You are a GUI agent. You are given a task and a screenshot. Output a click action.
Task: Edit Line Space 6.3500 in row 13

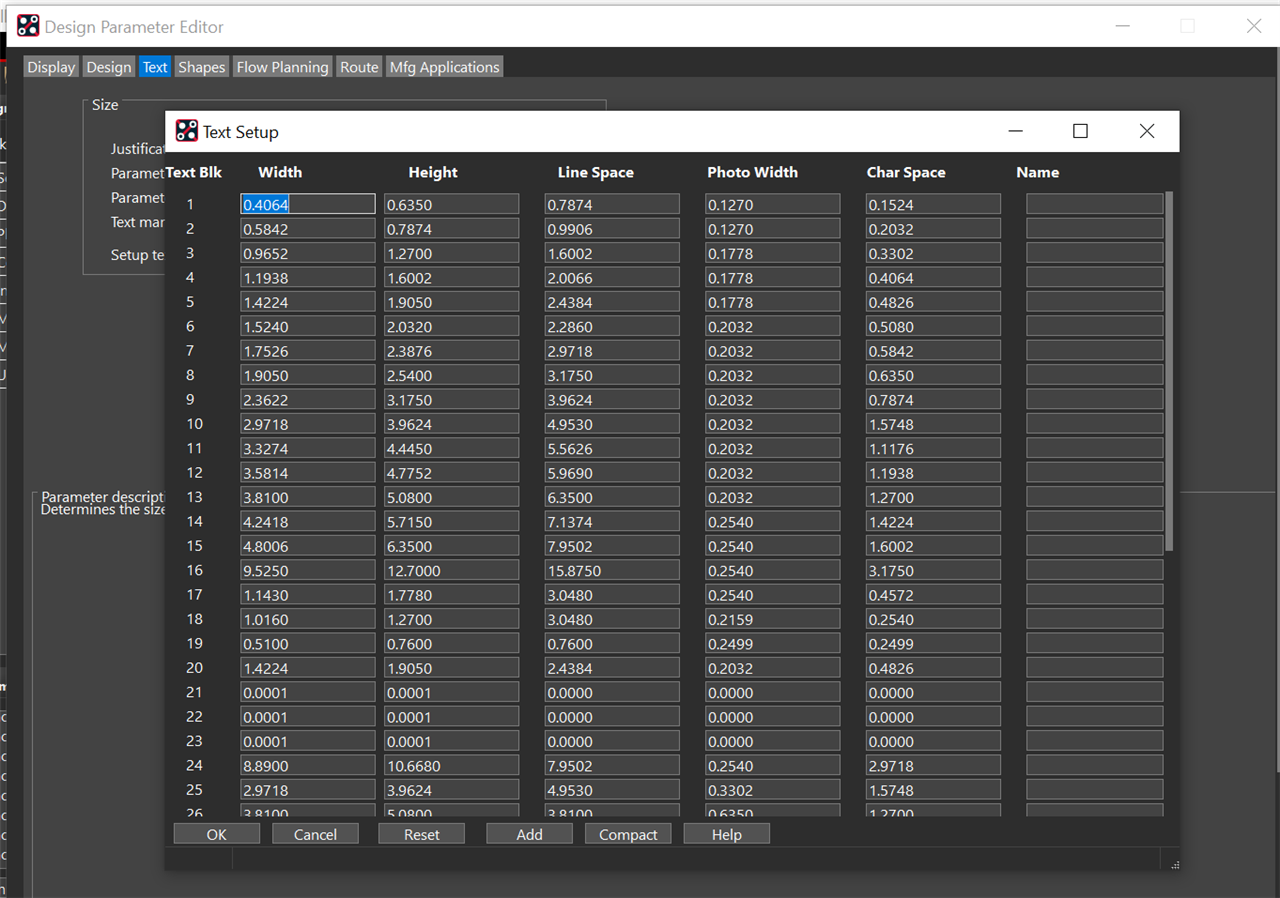pyautogui.click(x=612, y=497)
